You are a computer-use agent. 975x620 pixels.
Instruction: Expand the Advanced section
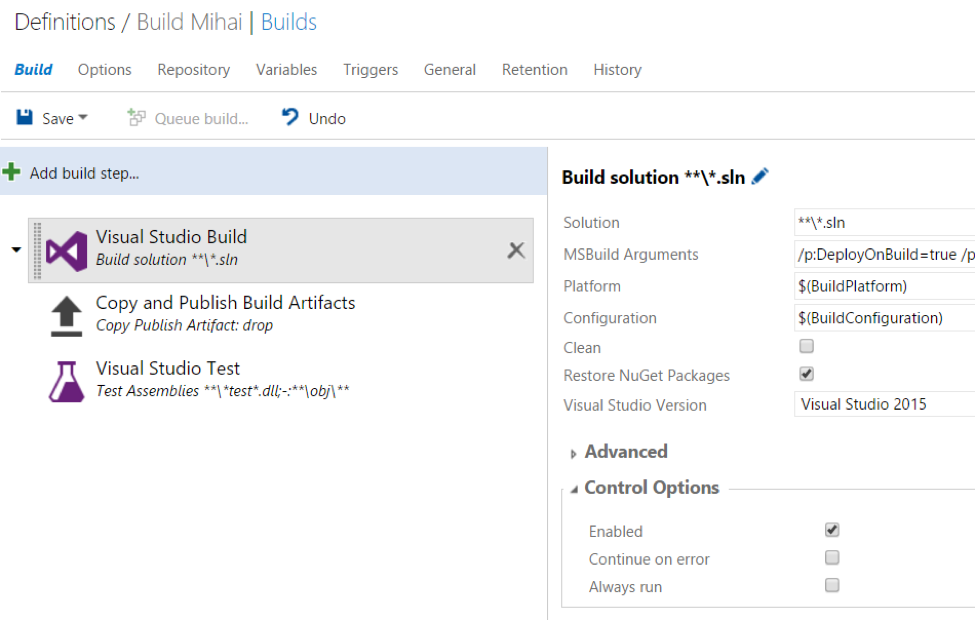coord(574,453)
